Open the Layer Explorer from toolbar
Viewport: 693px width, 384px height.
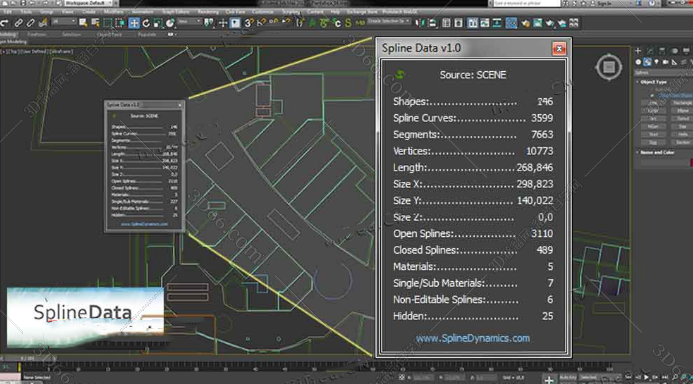[458, 23]
